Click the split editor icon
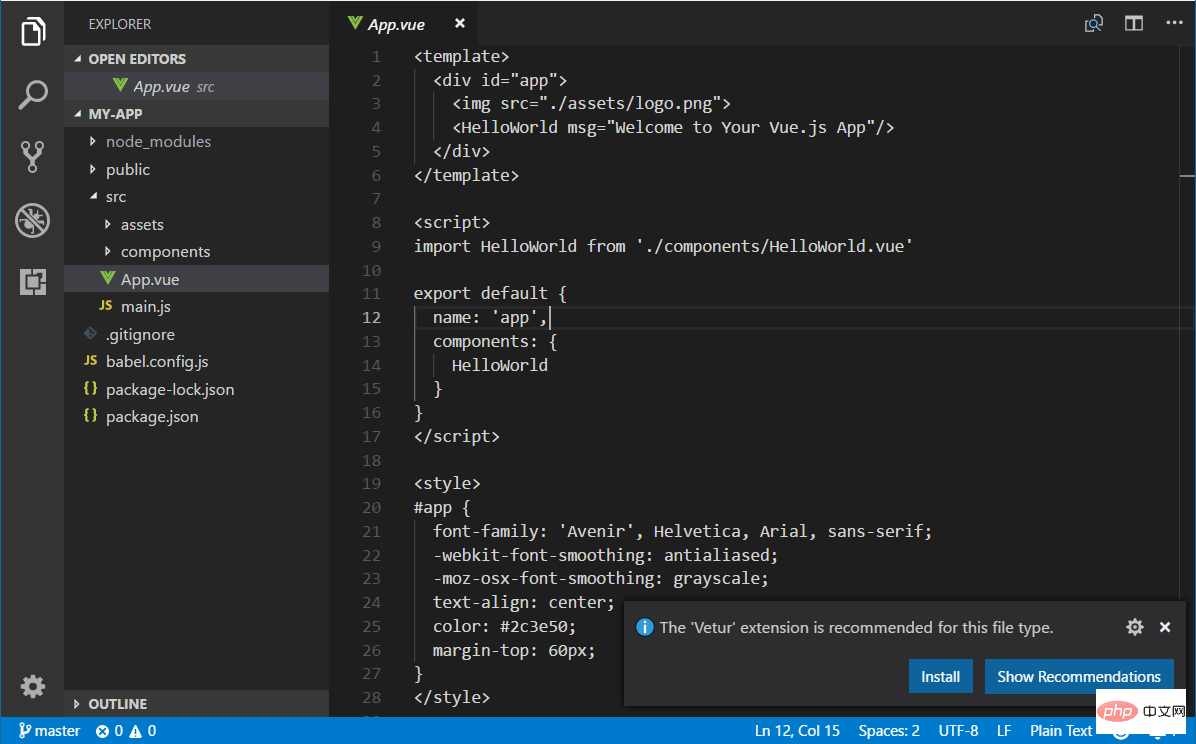Image resolution: width=1196 pixels, height=744 pixels. coord(1133,23)
